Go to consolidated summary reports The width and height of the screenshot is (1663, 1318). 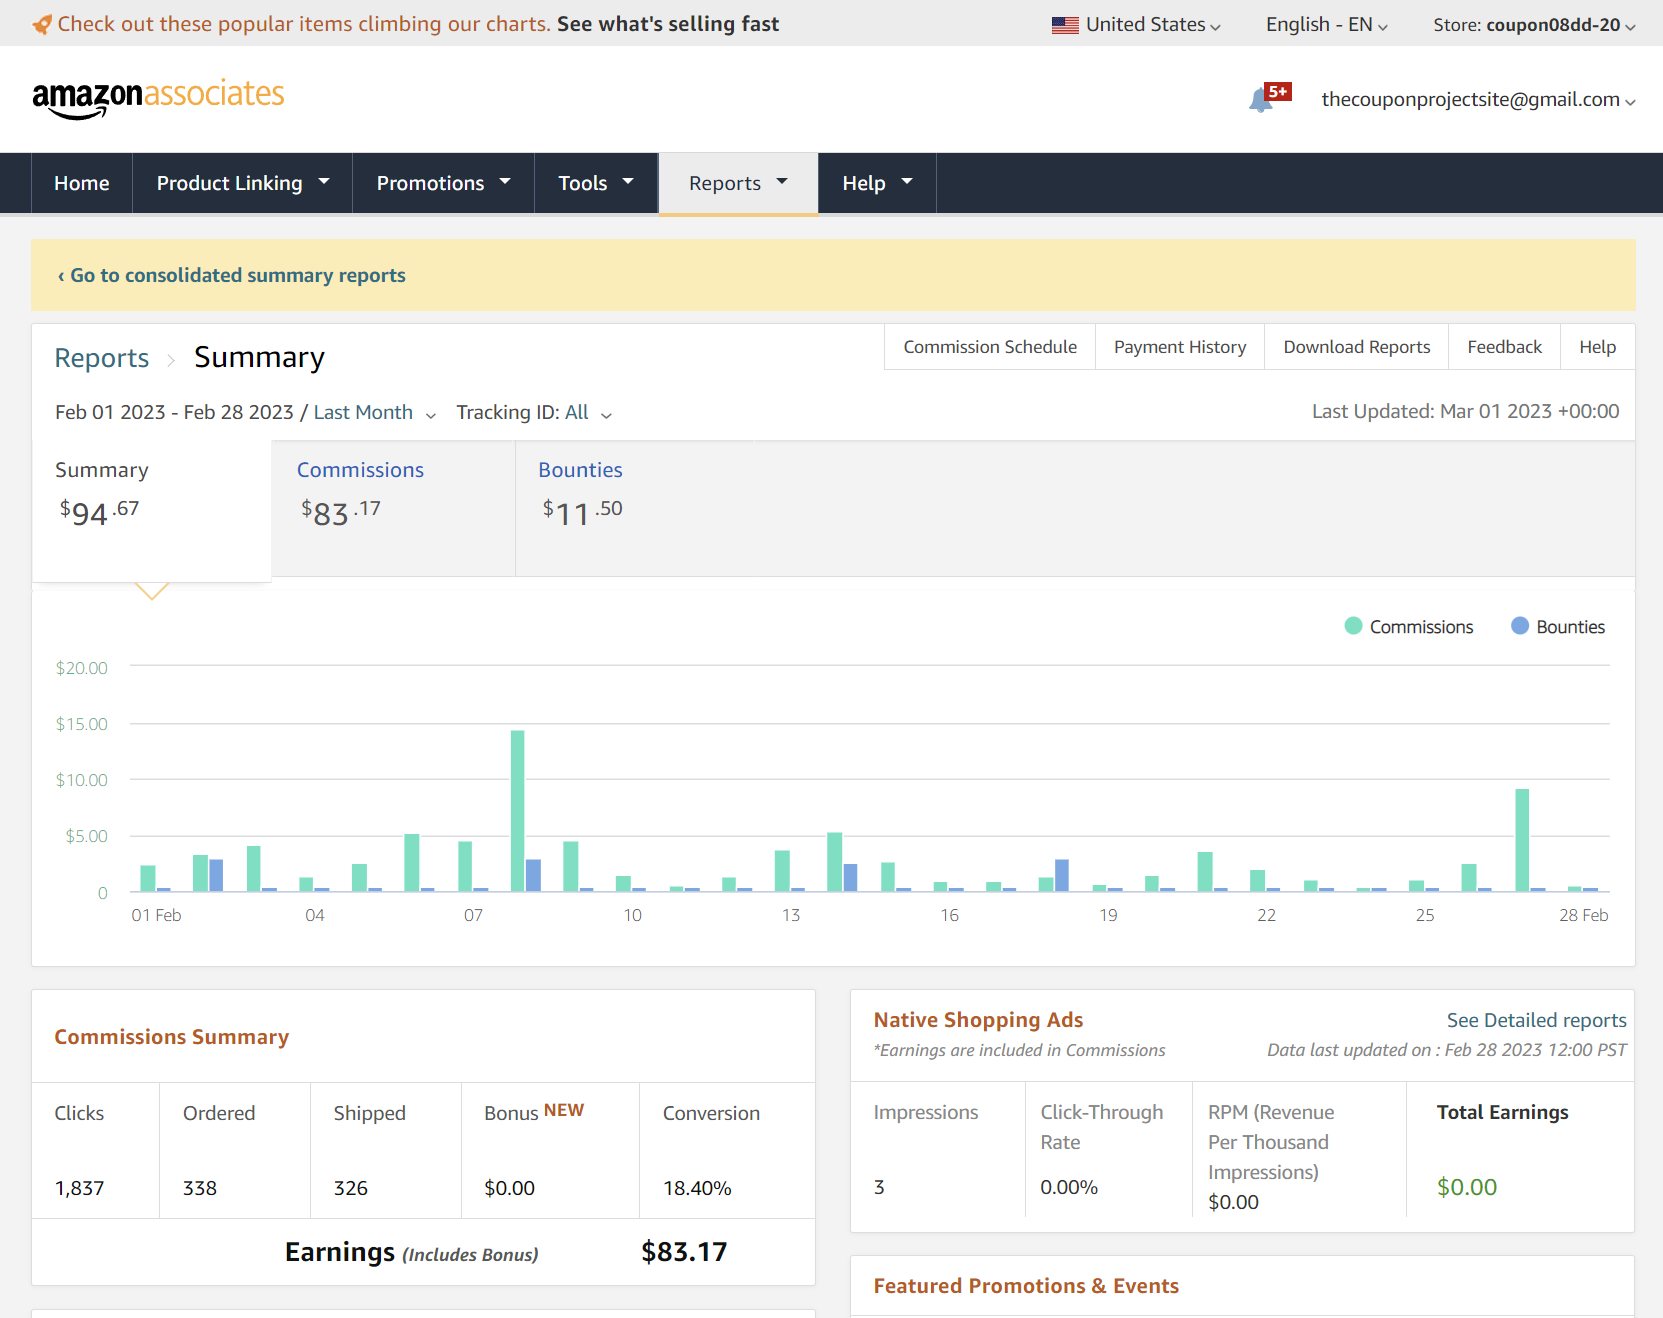point(232,275)
